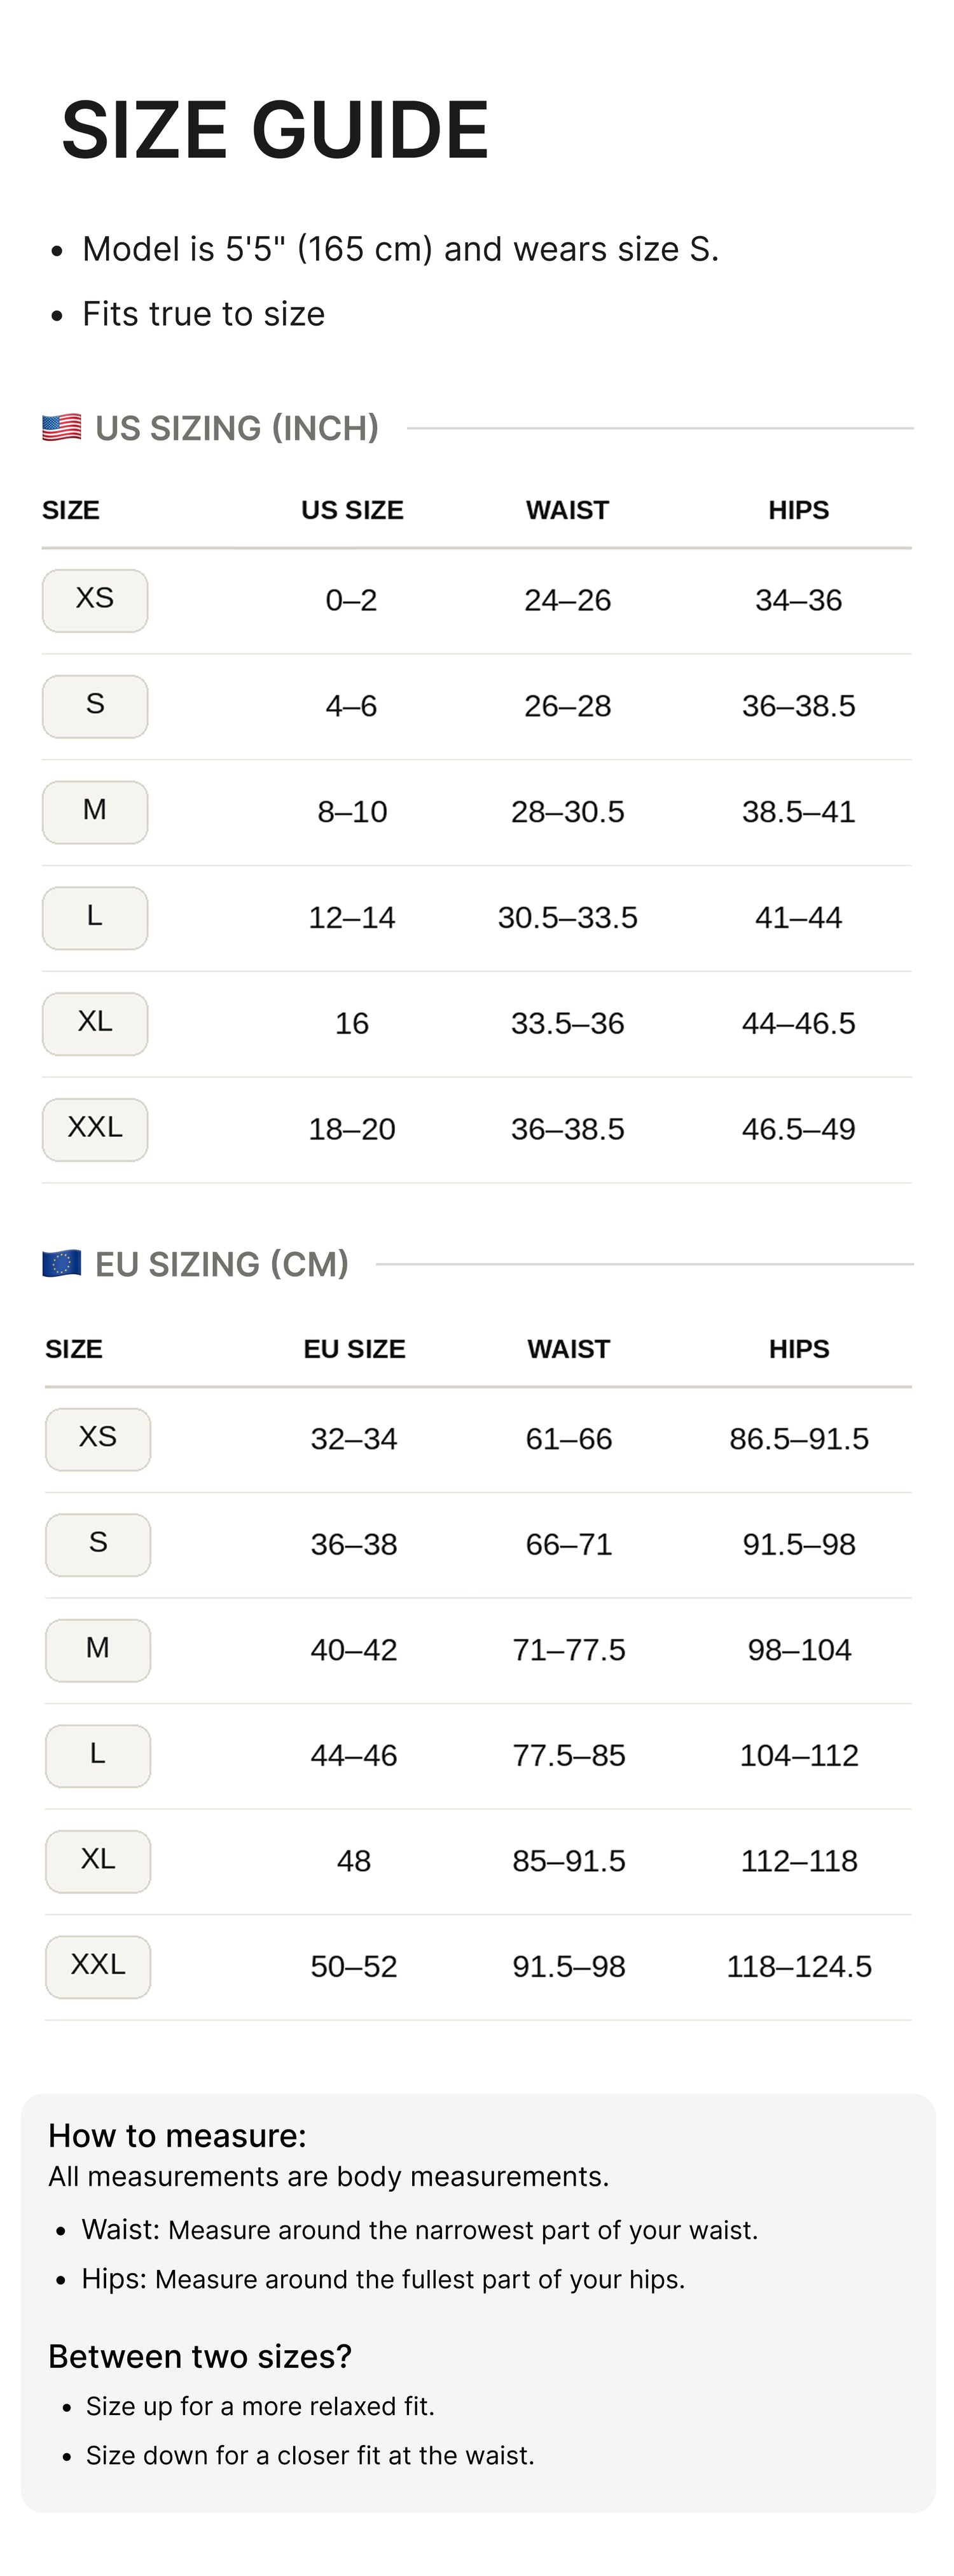The height and width of the screenshot is (2576, 954).
Task: Choose the XXL badge in US sizing table
Action: tap(95, 1129)
